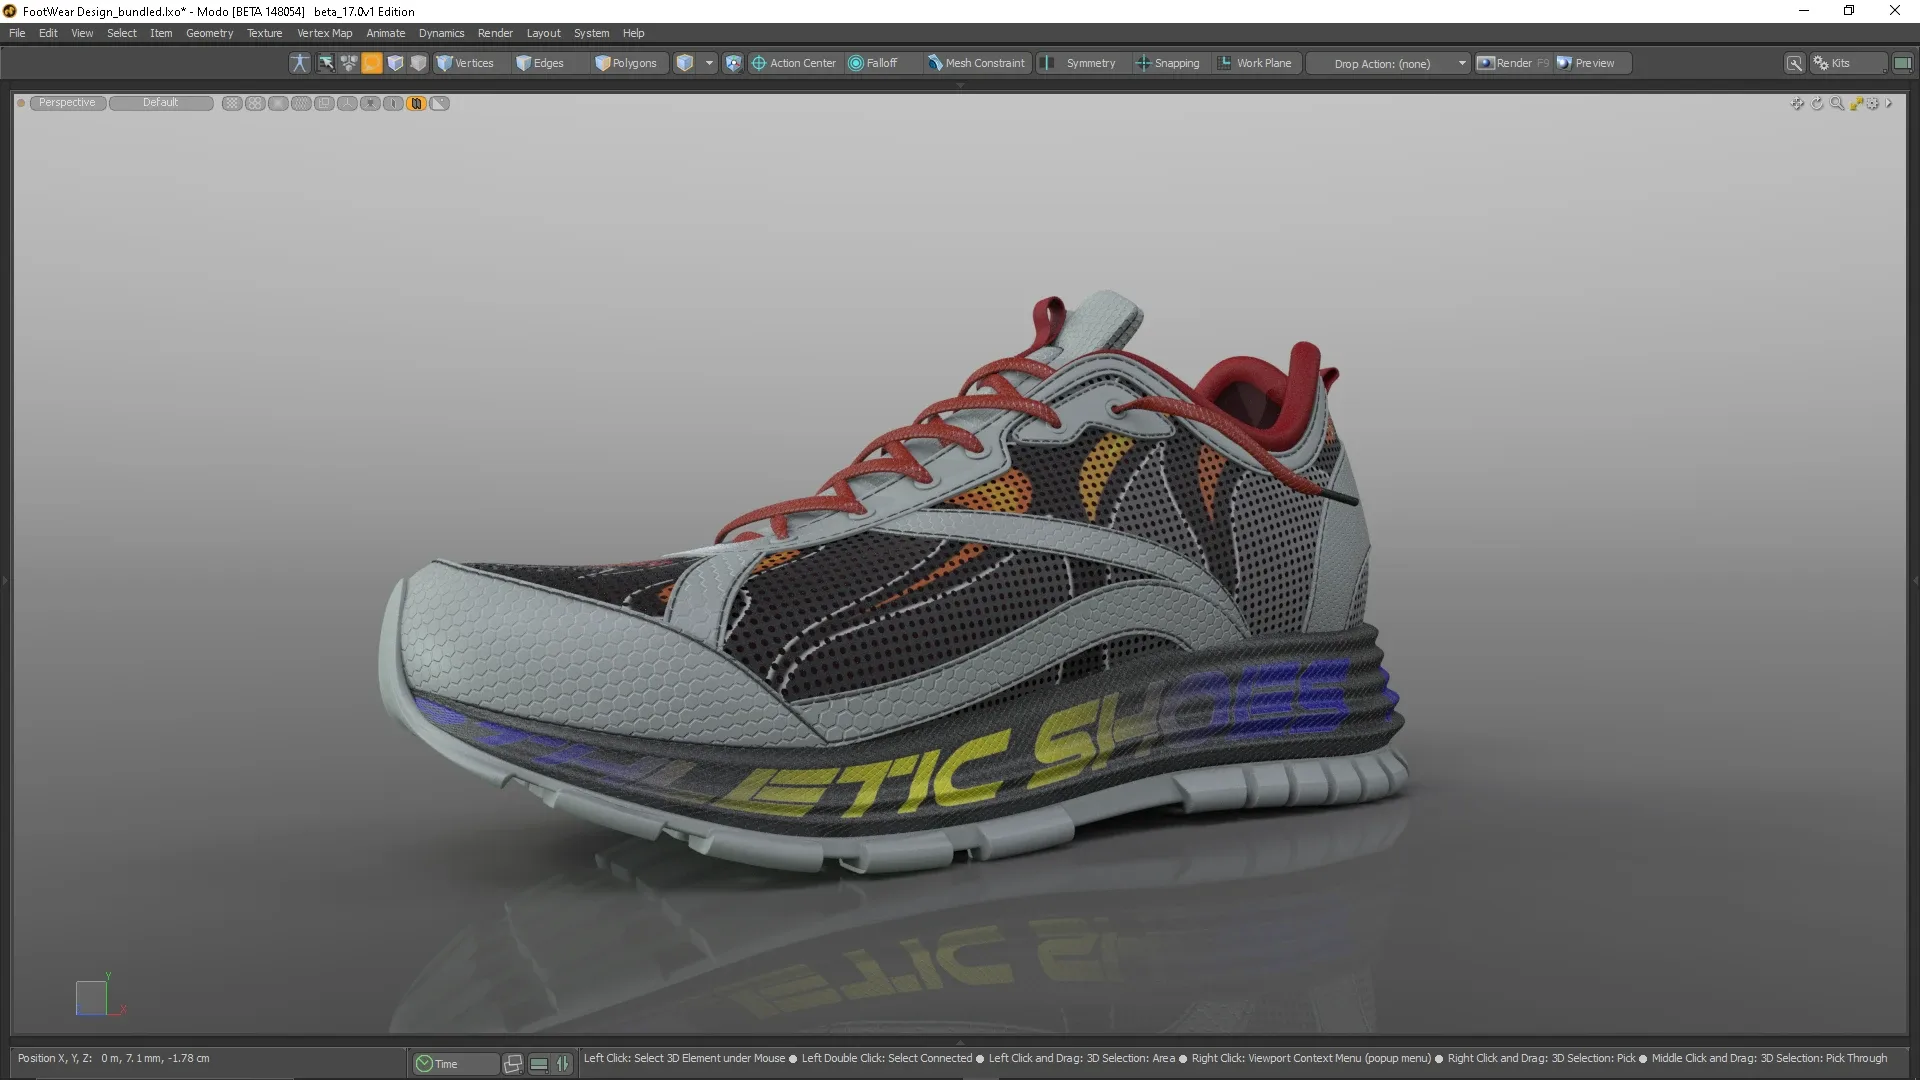Click the Items cube mode icon
The image size is (1920, 1080).
pos(685,63)
